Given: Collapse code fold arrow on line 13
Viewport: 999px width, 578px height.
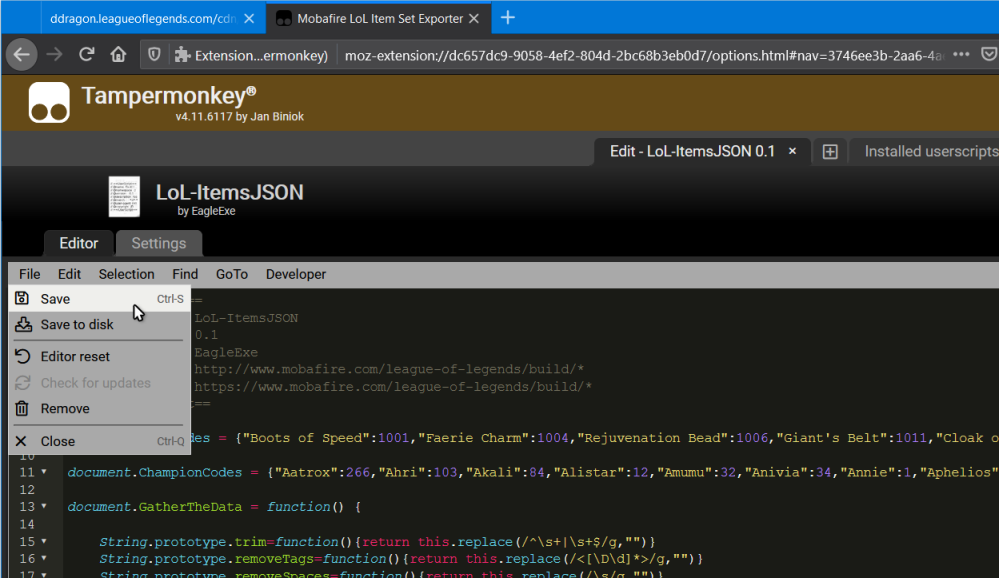Looking at the screenshot, I should (44, 507).
